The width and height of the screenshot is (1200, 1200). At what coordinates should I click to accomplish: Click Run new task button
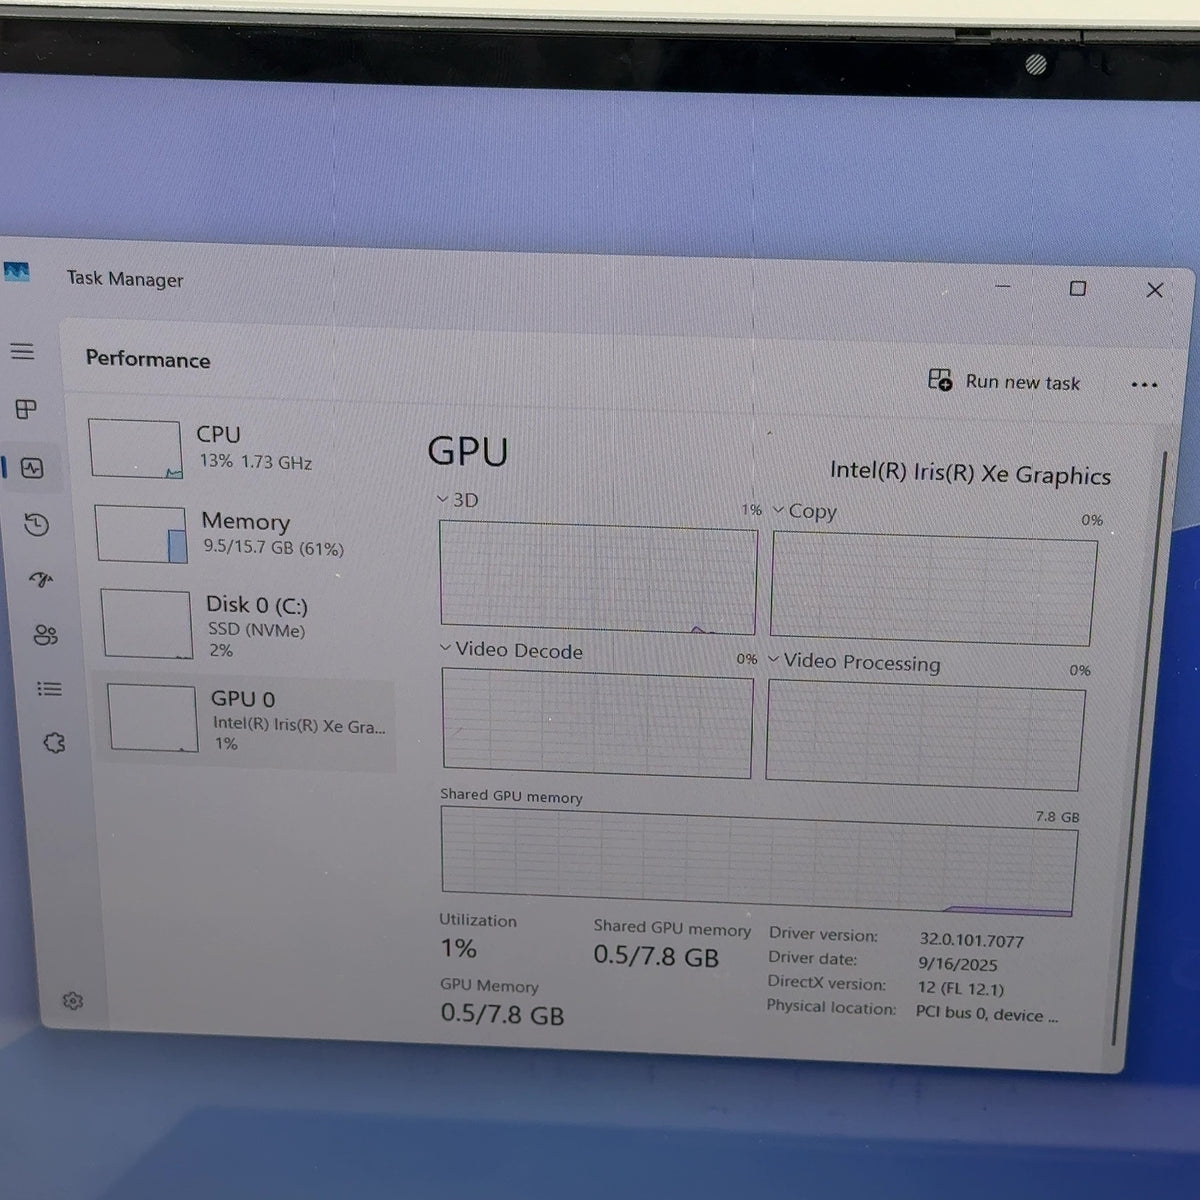point(1004,381)
